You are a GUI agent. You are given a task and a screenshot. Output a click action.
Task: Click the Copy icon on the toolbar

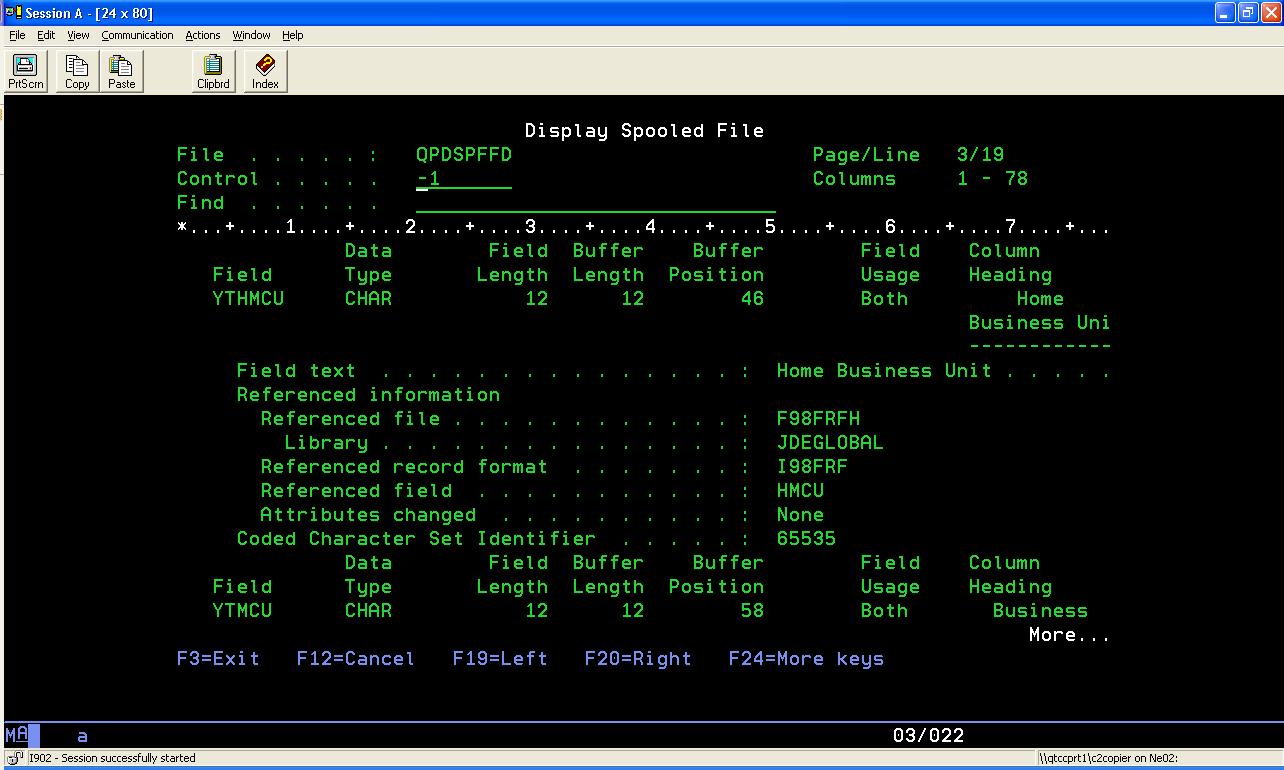point(76,70)
